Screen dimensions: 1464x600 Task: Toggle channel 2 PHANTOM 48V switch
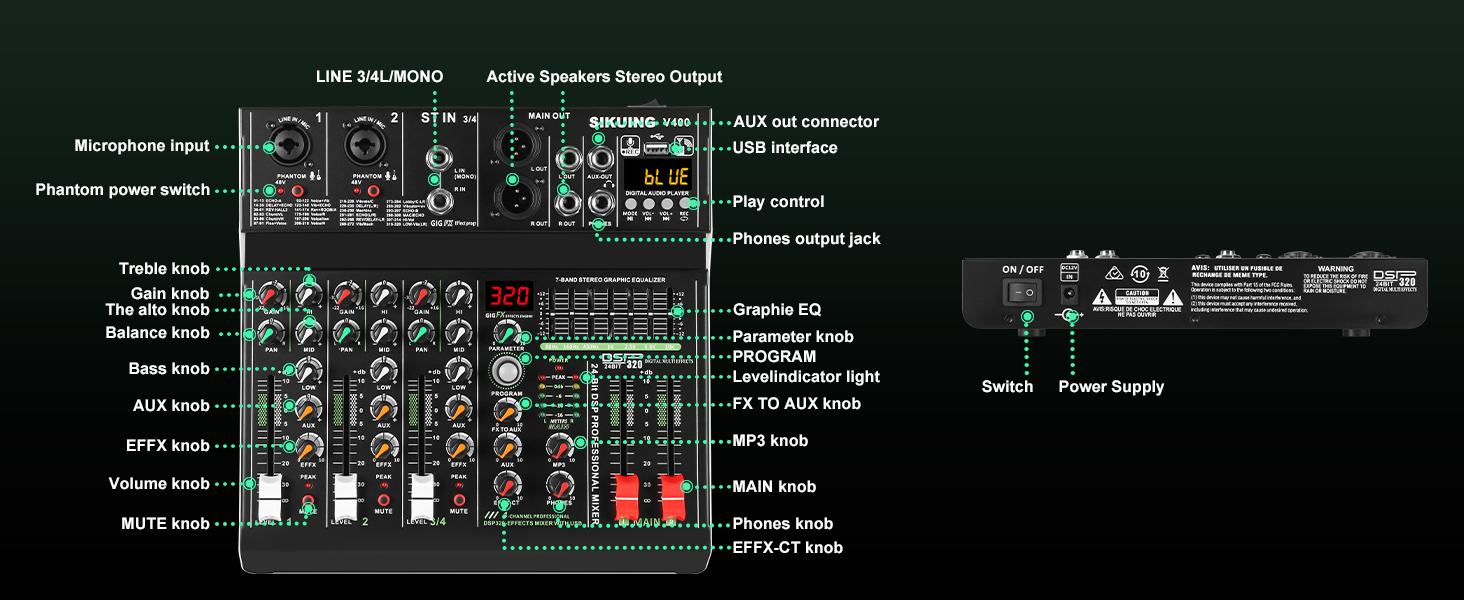coord(373,190)
